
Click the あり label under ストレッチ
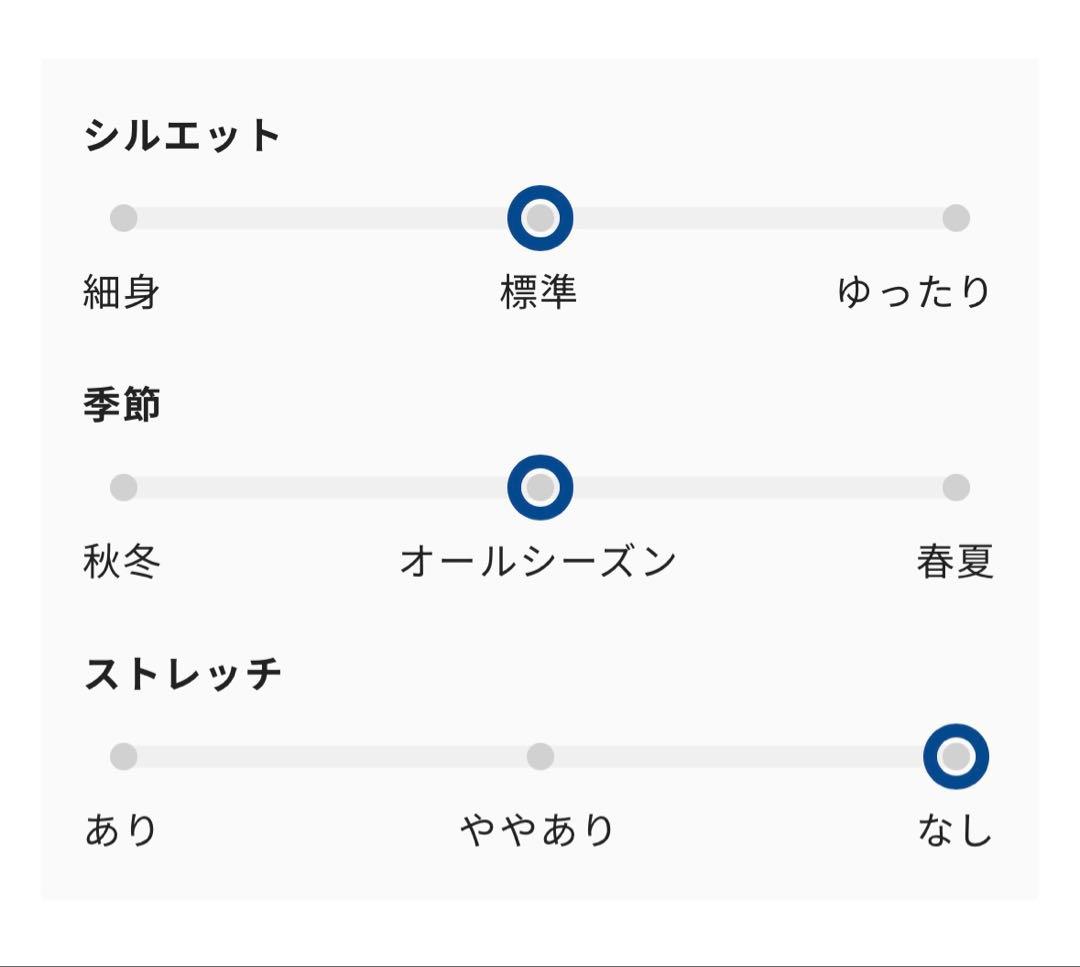coord(122,831)
